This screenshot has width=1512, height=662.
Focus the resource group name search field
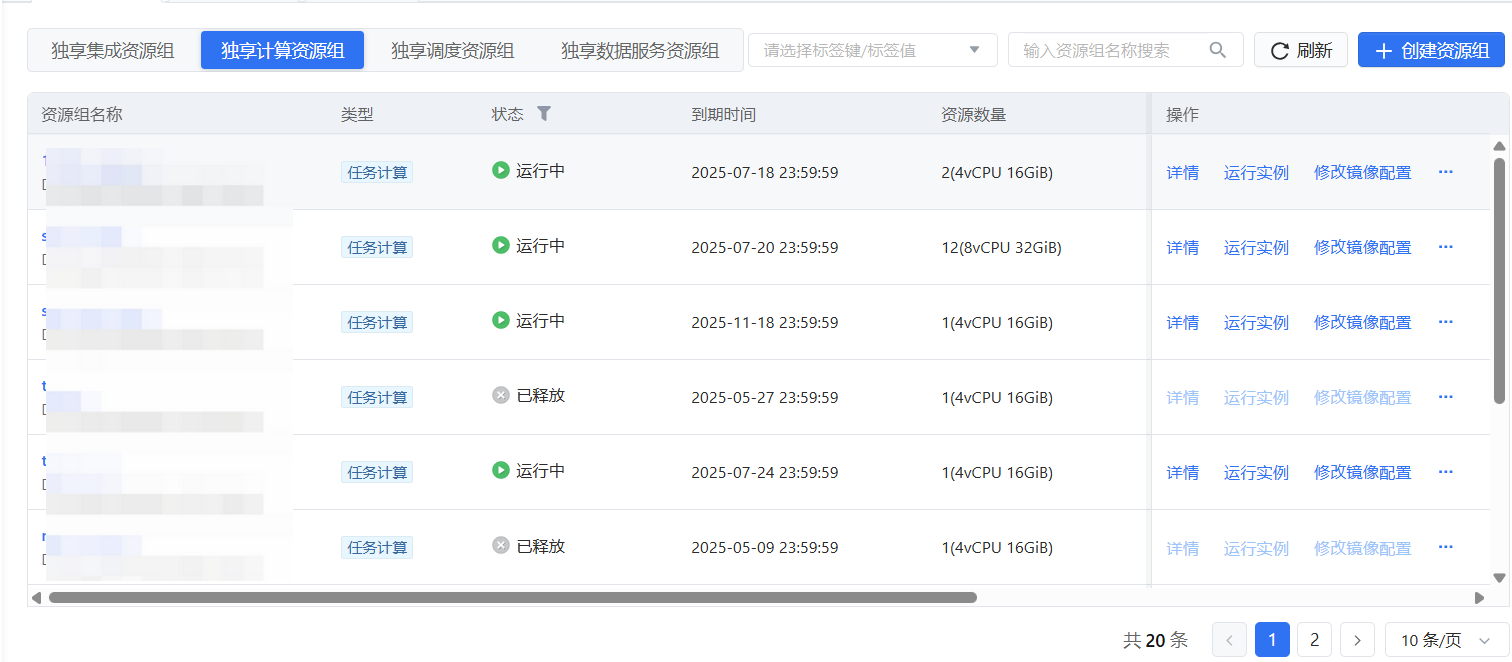[1110, 50]
